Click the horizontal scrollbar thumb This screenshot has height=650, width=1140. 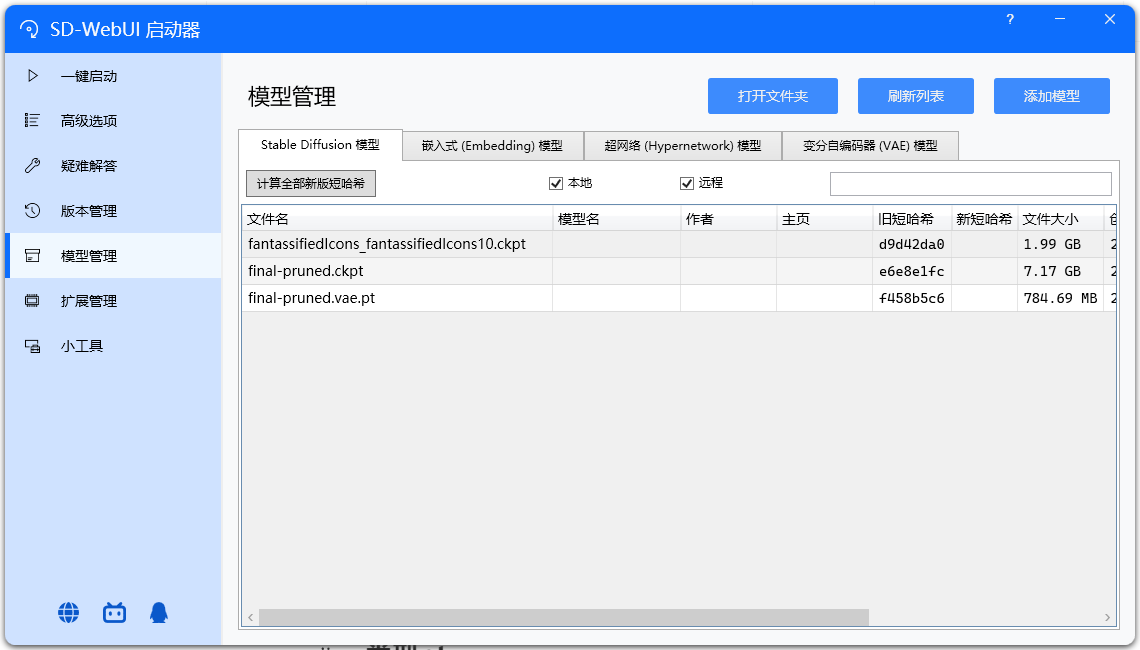tap(563, 617)
